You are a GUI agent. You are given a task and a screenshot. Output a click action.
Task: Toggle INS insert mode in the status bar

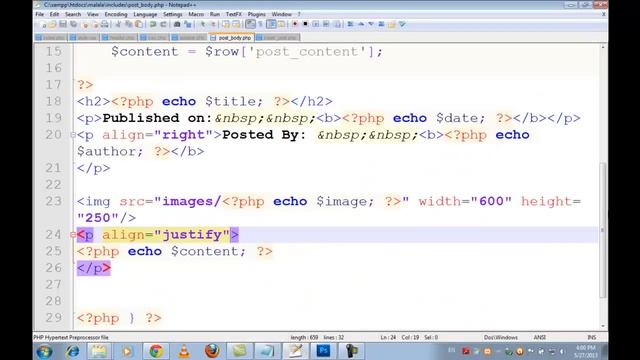(591, 337)
